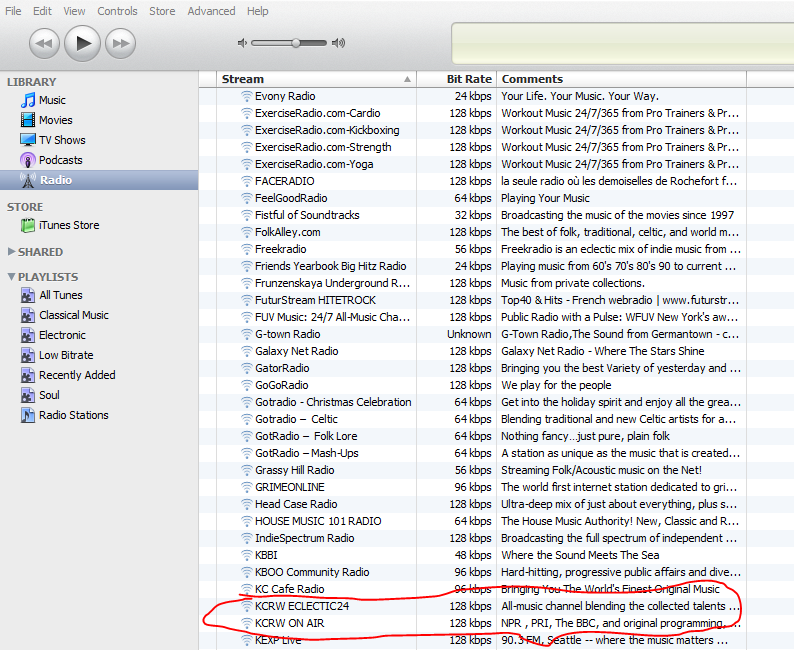The image size is (794, 650).
Task: Click the stream icon beside GoGoRadio
Action: click(246, 385)
